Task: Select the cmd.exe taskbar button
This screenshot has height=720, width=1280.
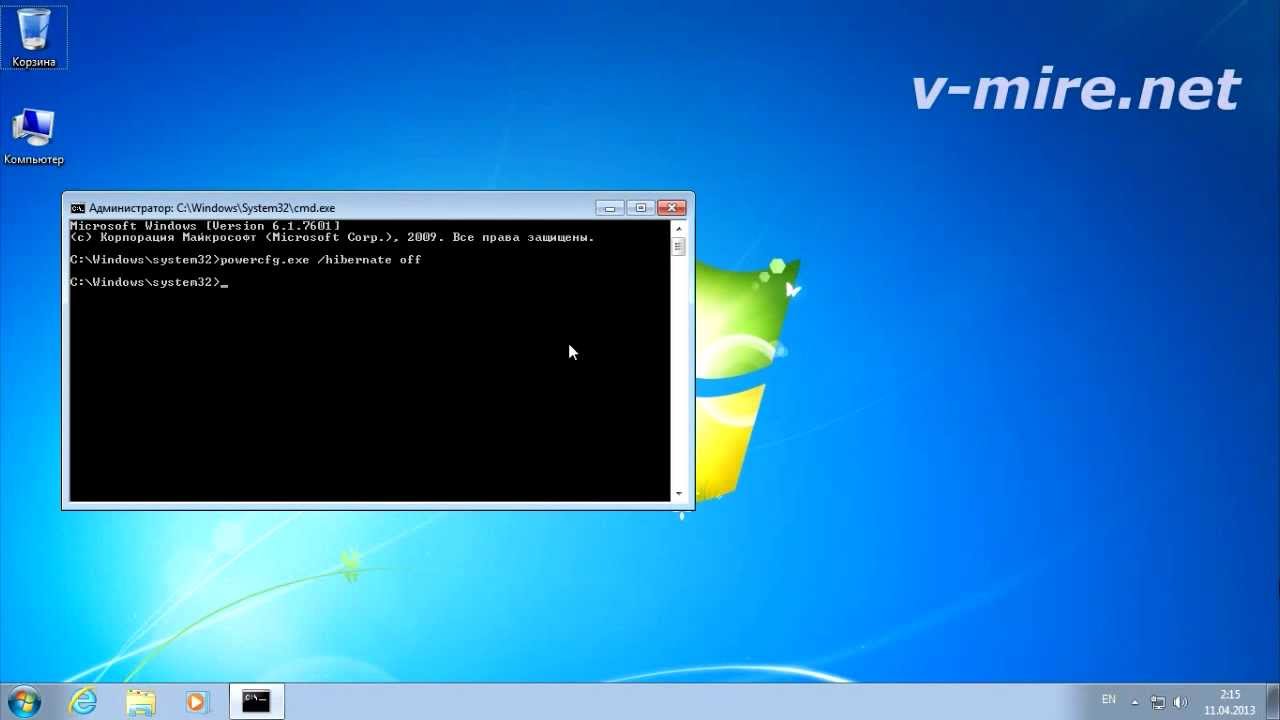Action: [256, 701]
